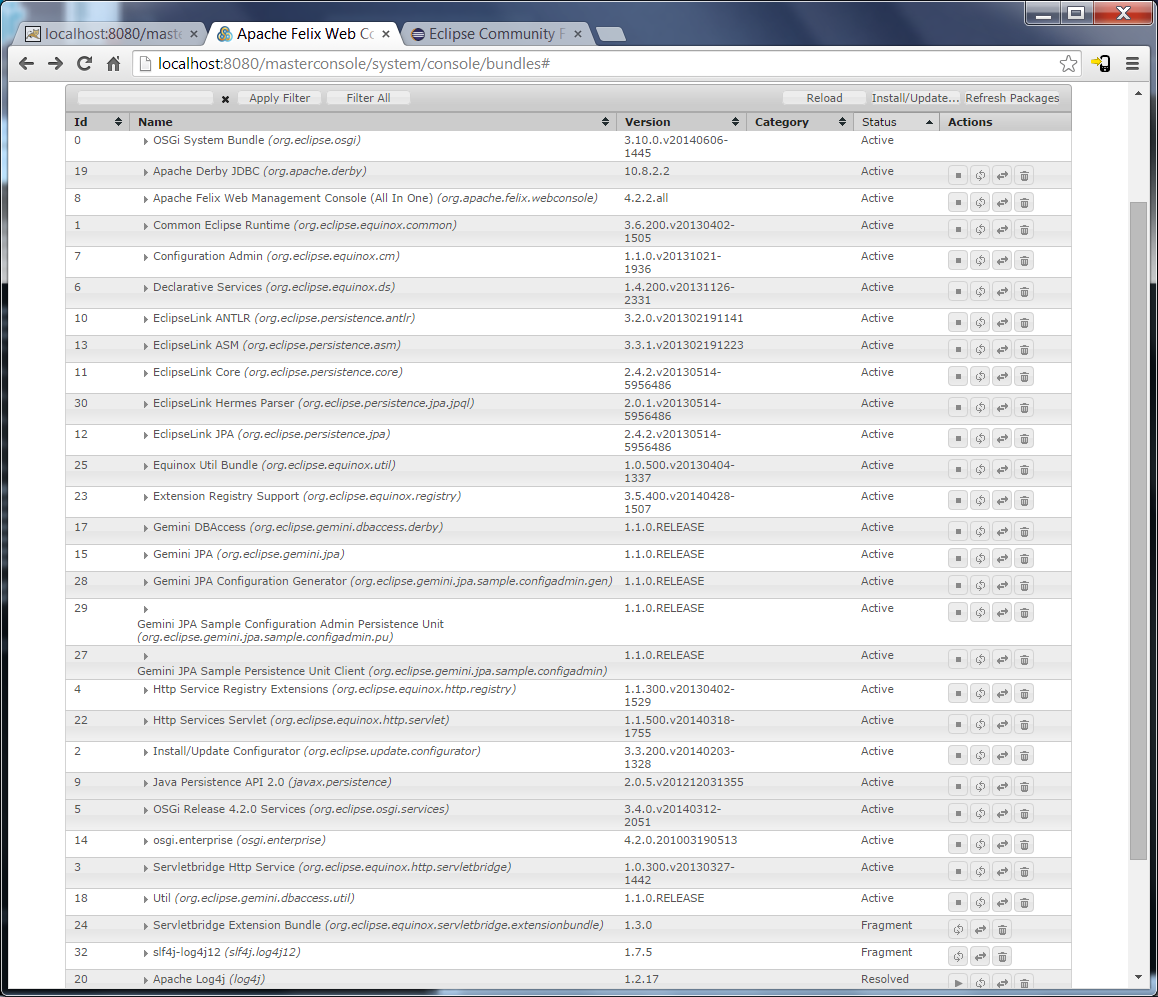Select the Apache Felix Web Console tab

(304, 34)
